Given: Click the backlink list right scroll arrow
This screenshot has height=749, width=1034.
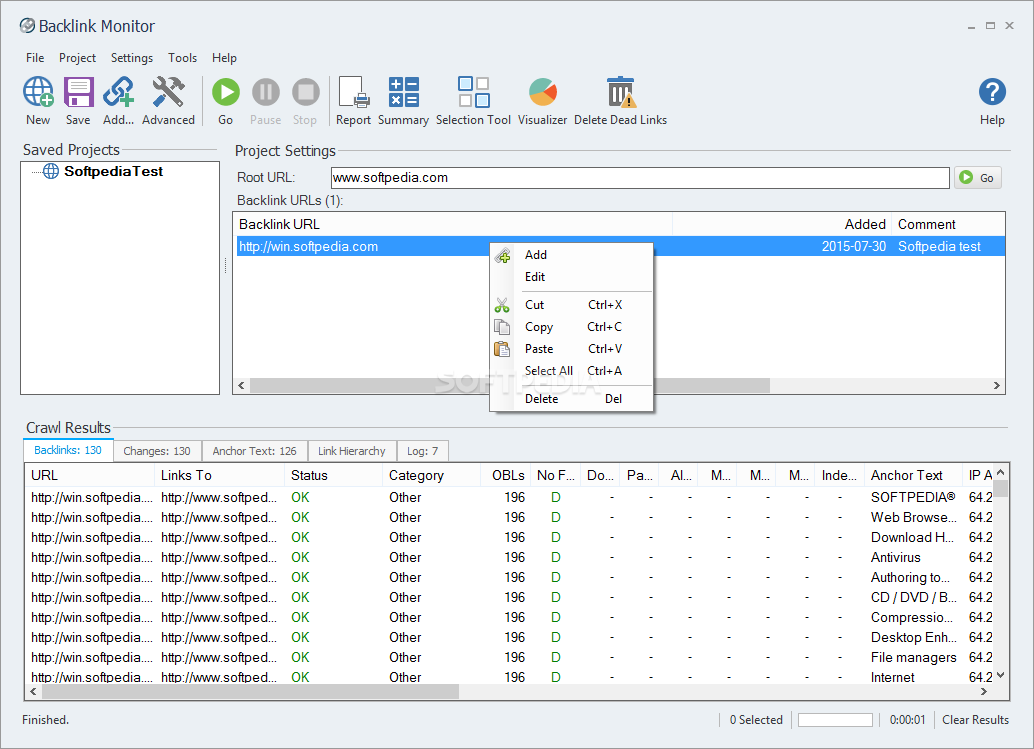Looking at the screenshot, I should tap(996, 386).
